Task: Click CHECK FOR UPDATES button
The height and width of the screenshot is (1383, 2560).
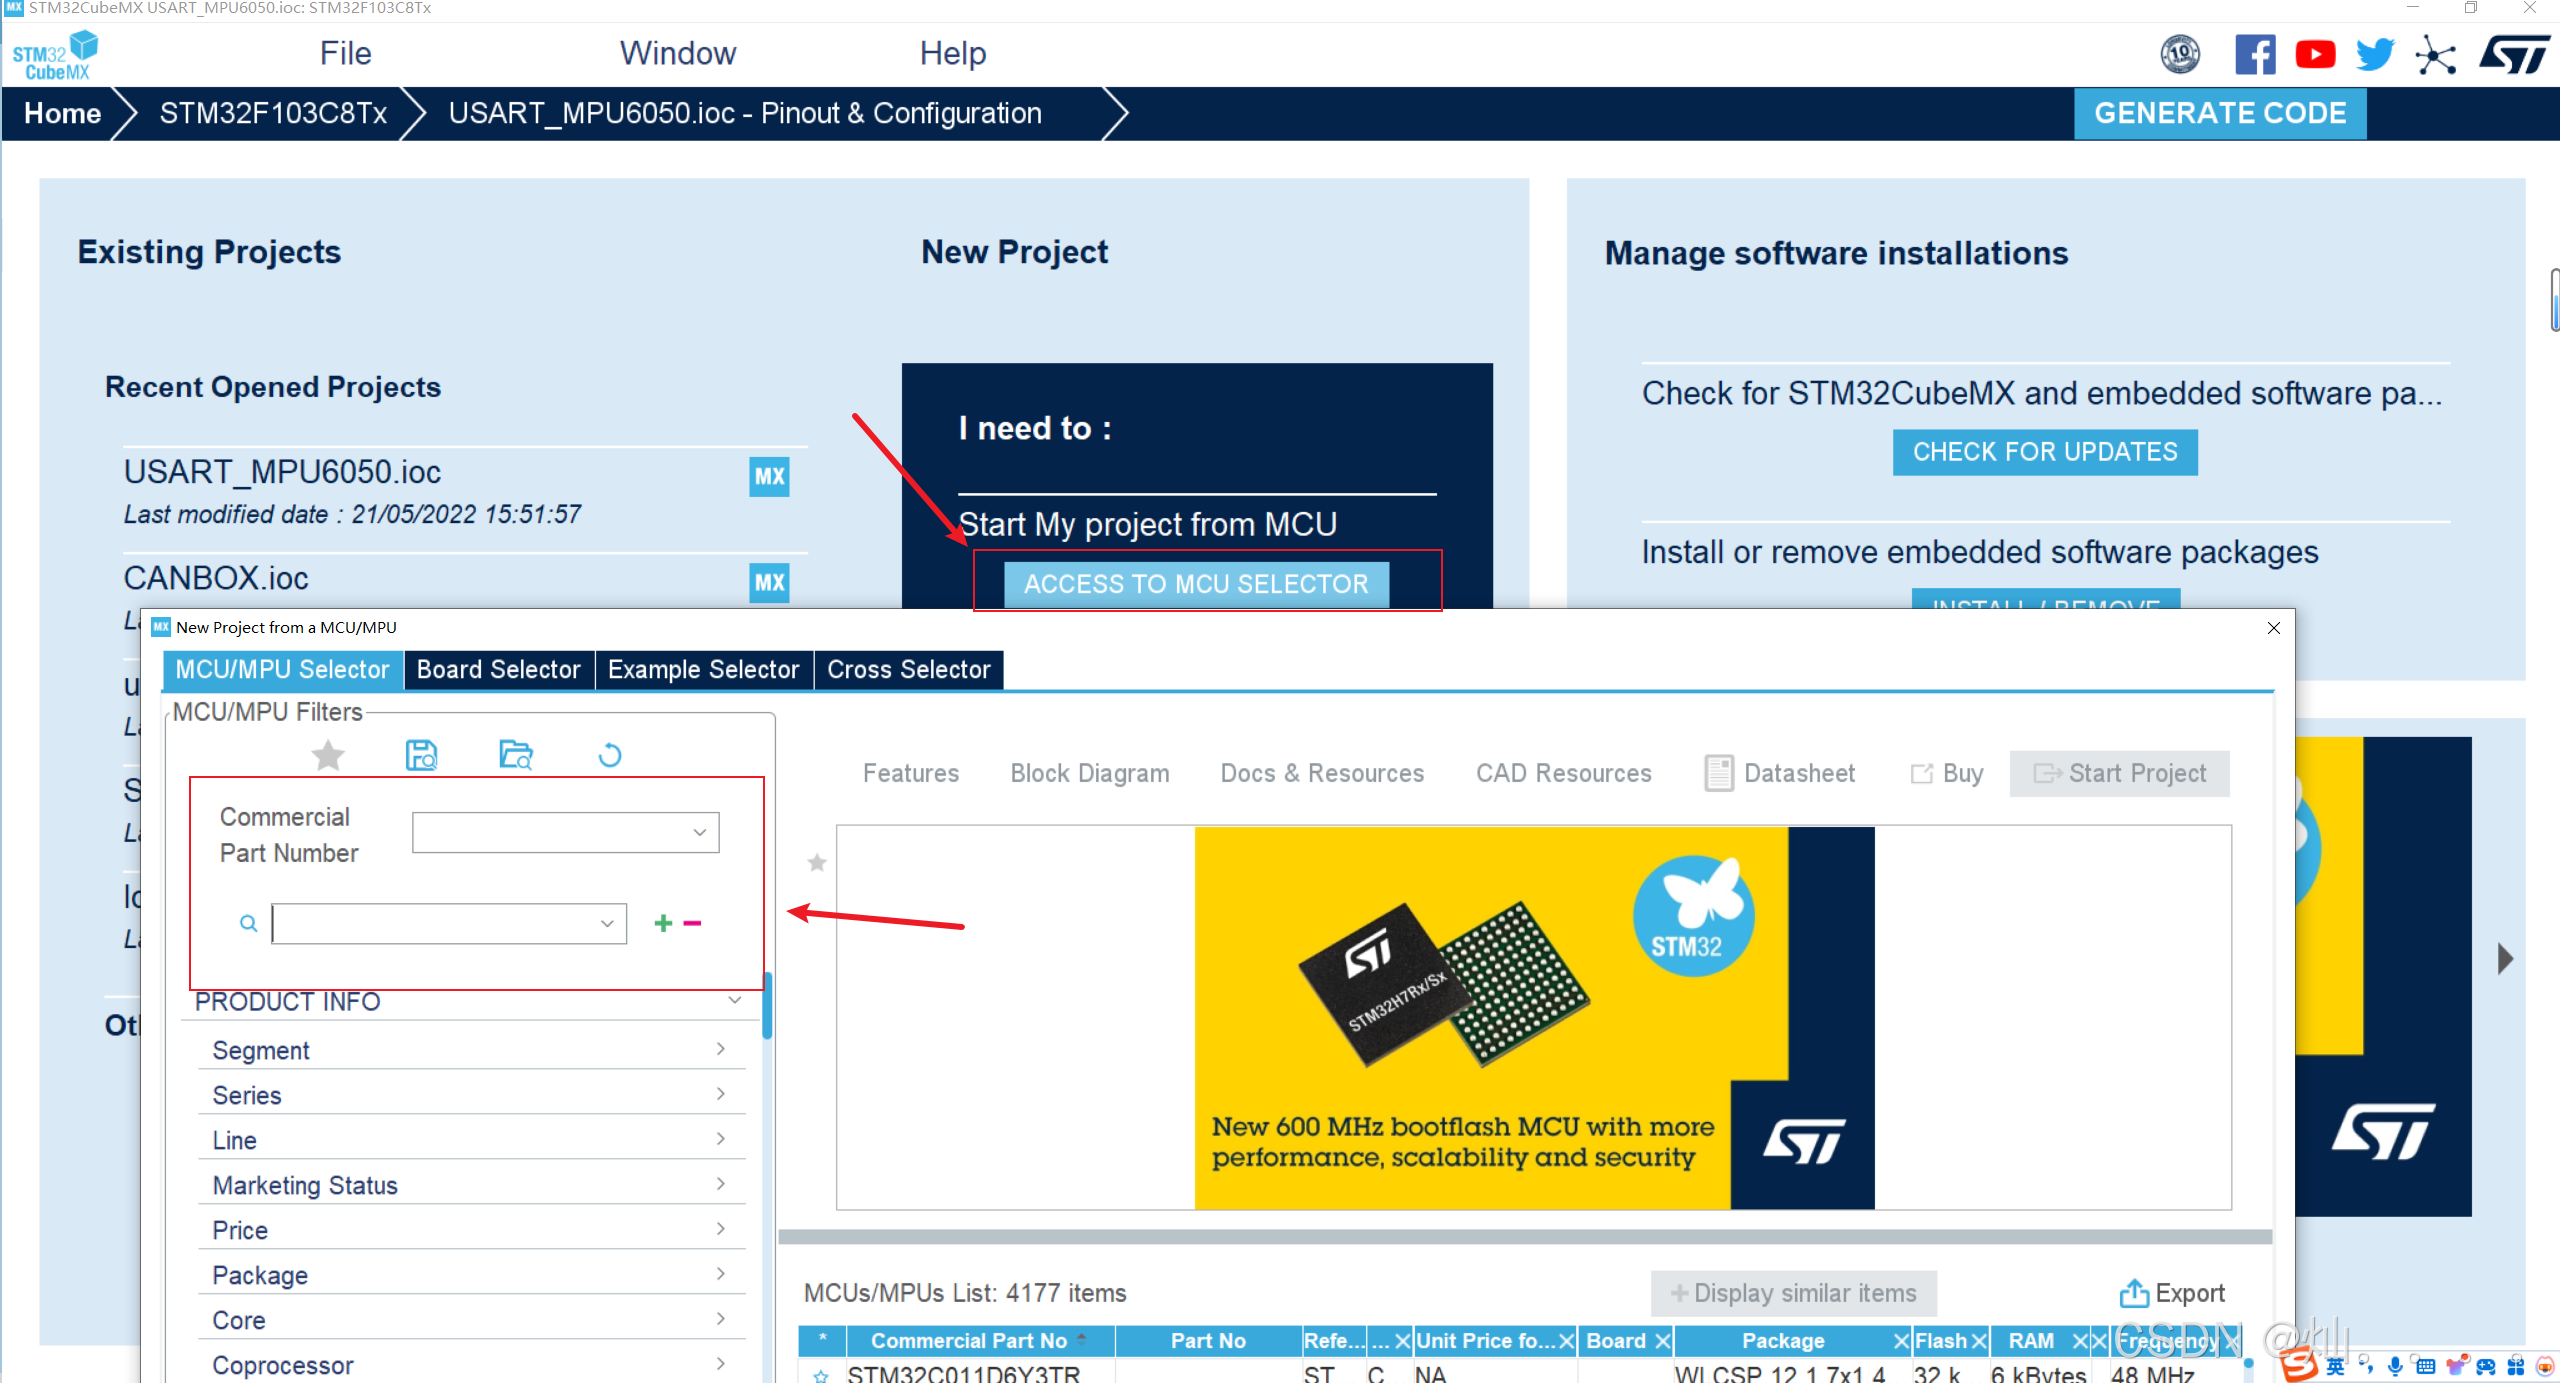Action: [x=2044, y=452]
